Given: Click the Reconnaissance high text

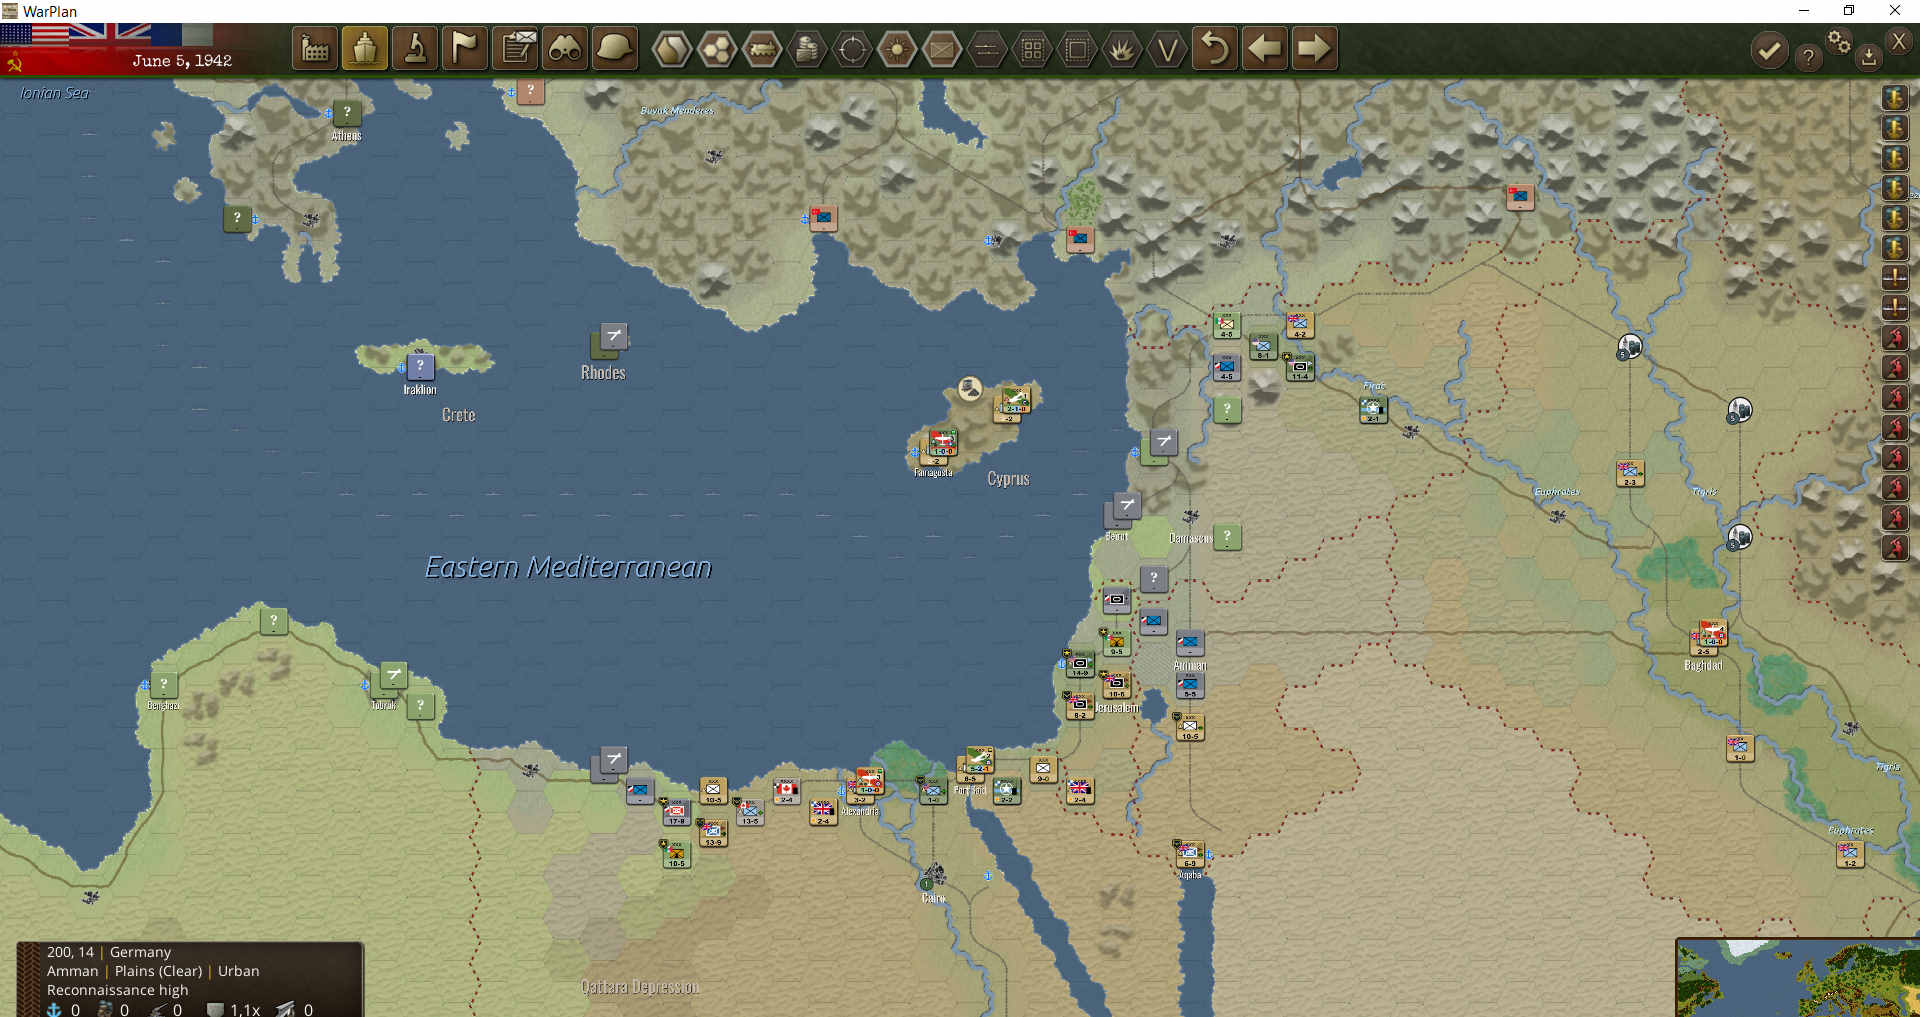Looking at the screenshot, I should coord(117,990).
